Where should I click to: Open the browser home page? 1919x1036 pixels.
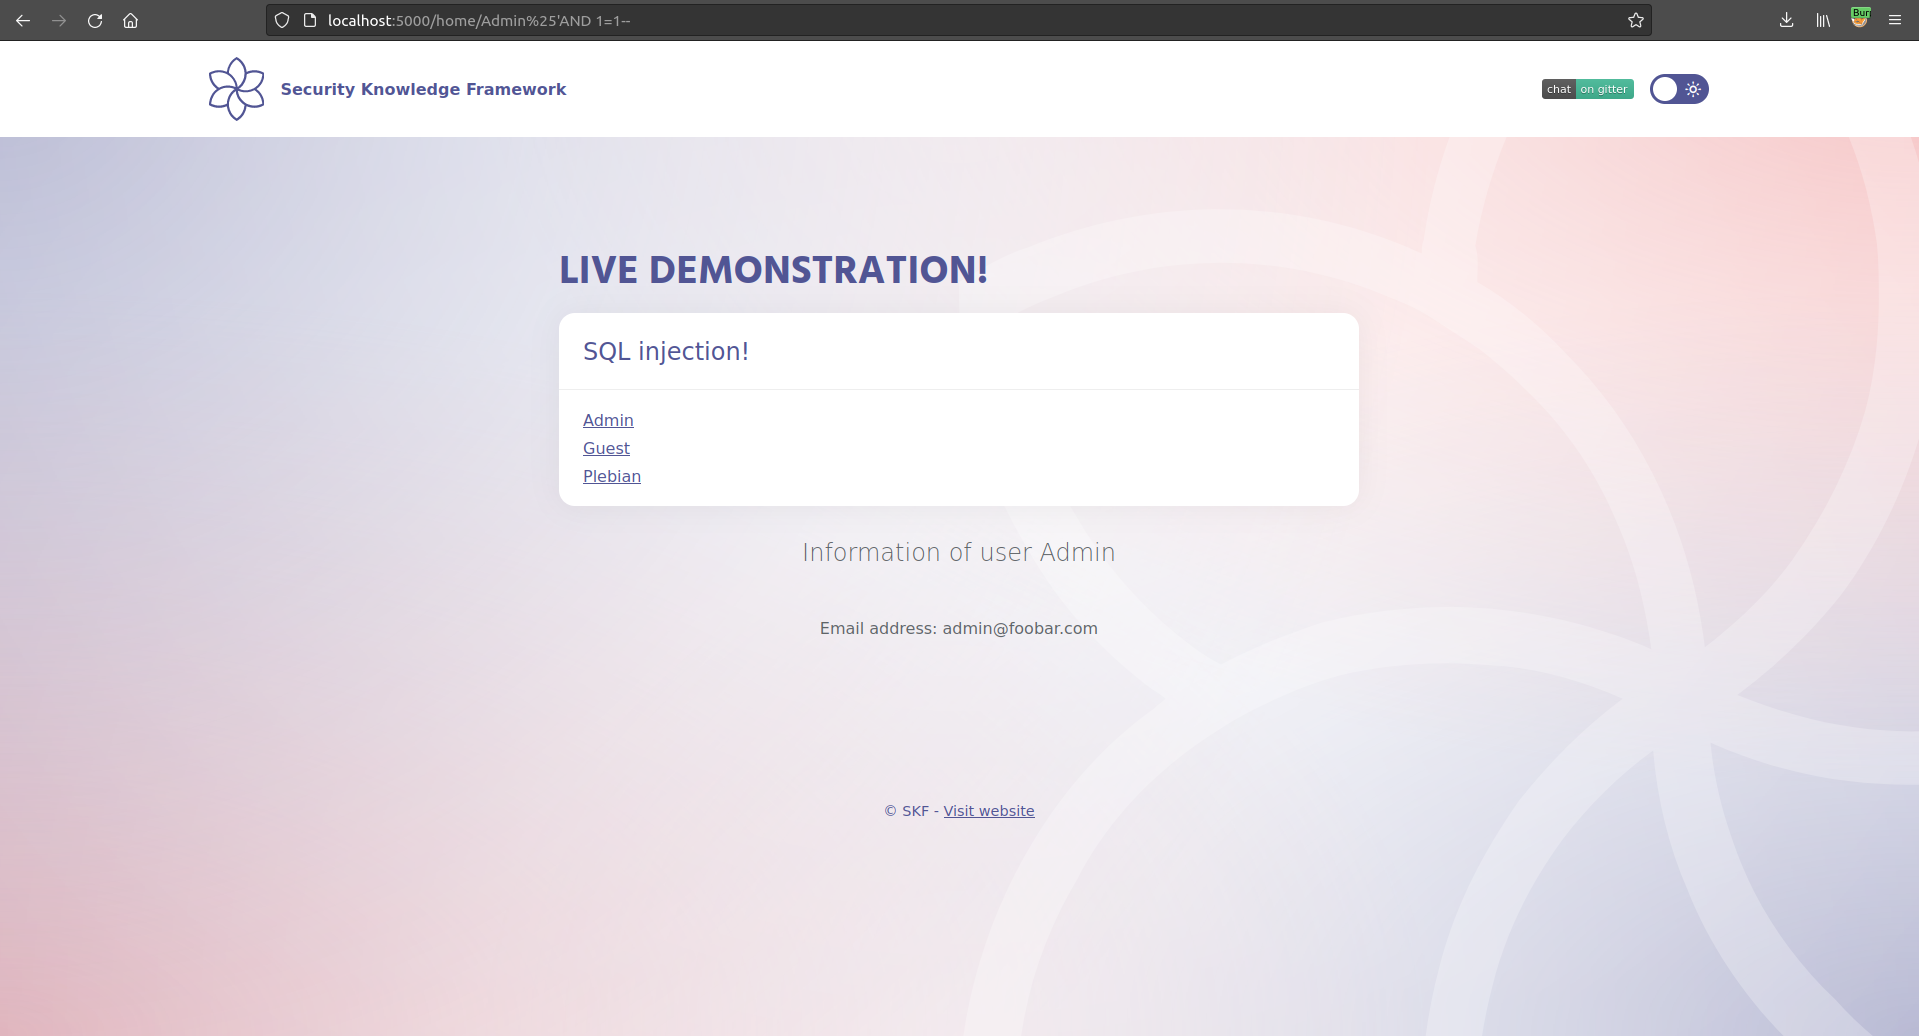coord(130,20)
